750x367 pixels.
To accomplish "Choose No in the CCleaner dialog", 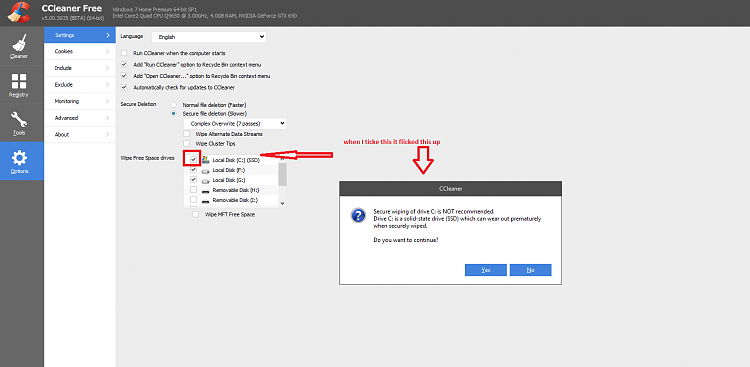I will coord(530,270).
